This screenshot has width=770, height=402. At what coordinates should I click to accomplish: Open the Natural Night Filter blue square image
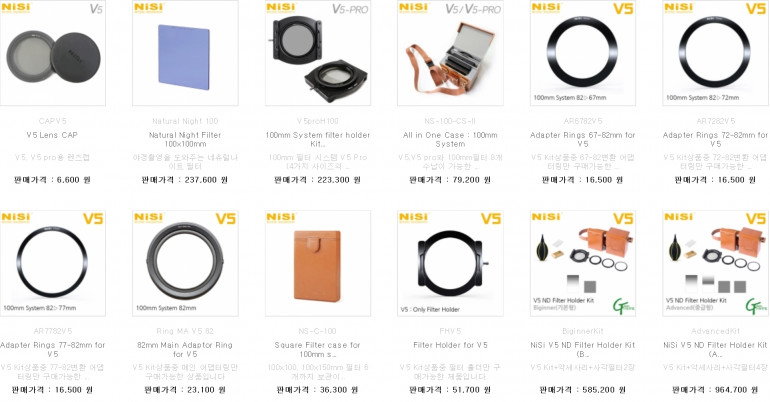(x=185, y=53)
